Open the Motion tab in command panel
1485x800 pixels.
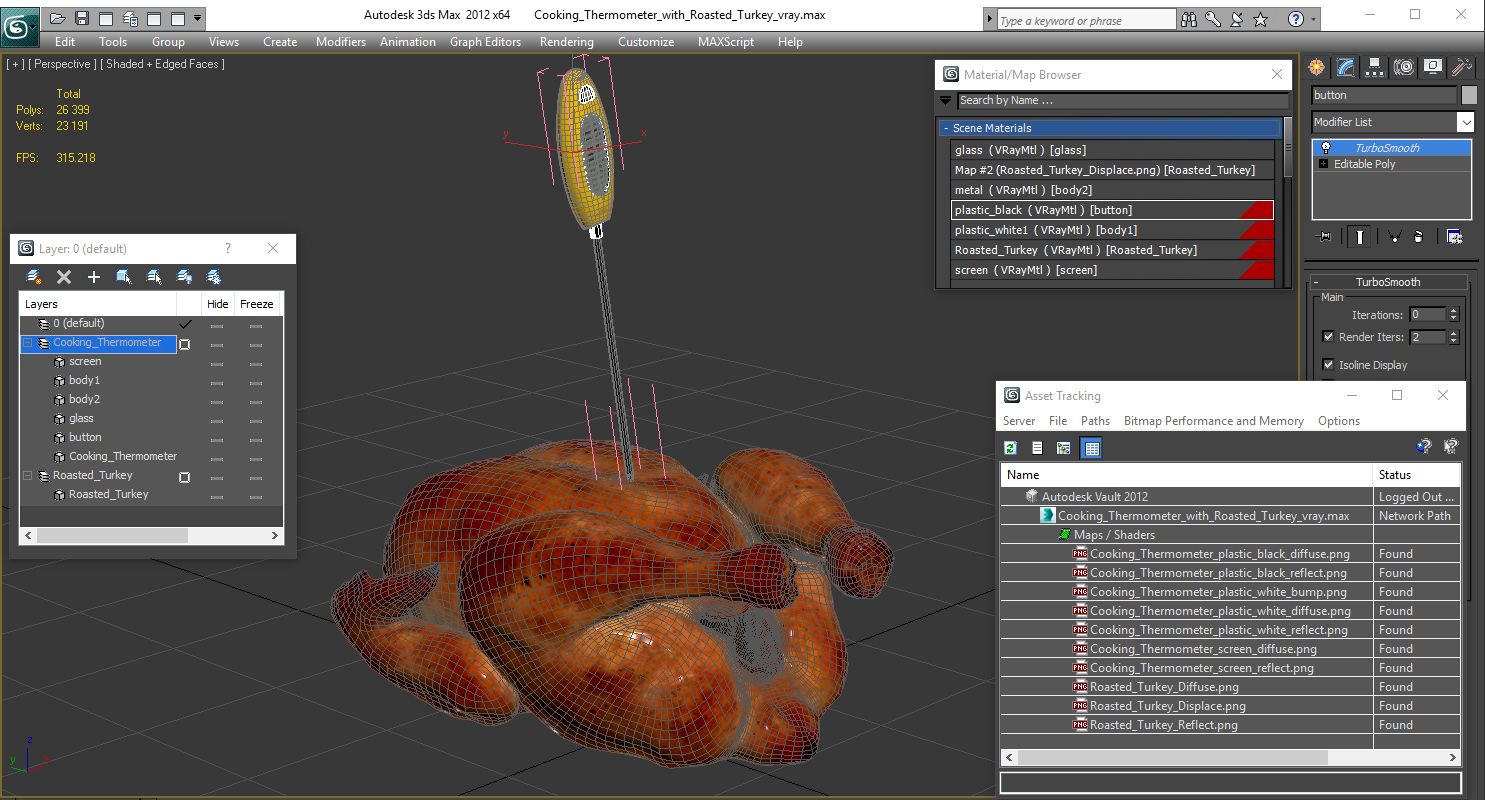point(1404,67)
